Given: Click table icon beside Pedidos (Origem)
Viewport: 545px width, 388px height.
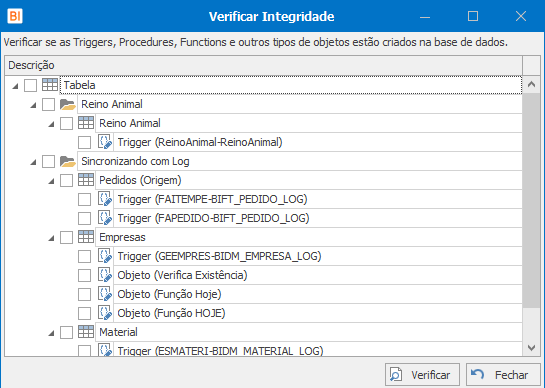Looking at the screenshot, I should click(x=86, y=180).
